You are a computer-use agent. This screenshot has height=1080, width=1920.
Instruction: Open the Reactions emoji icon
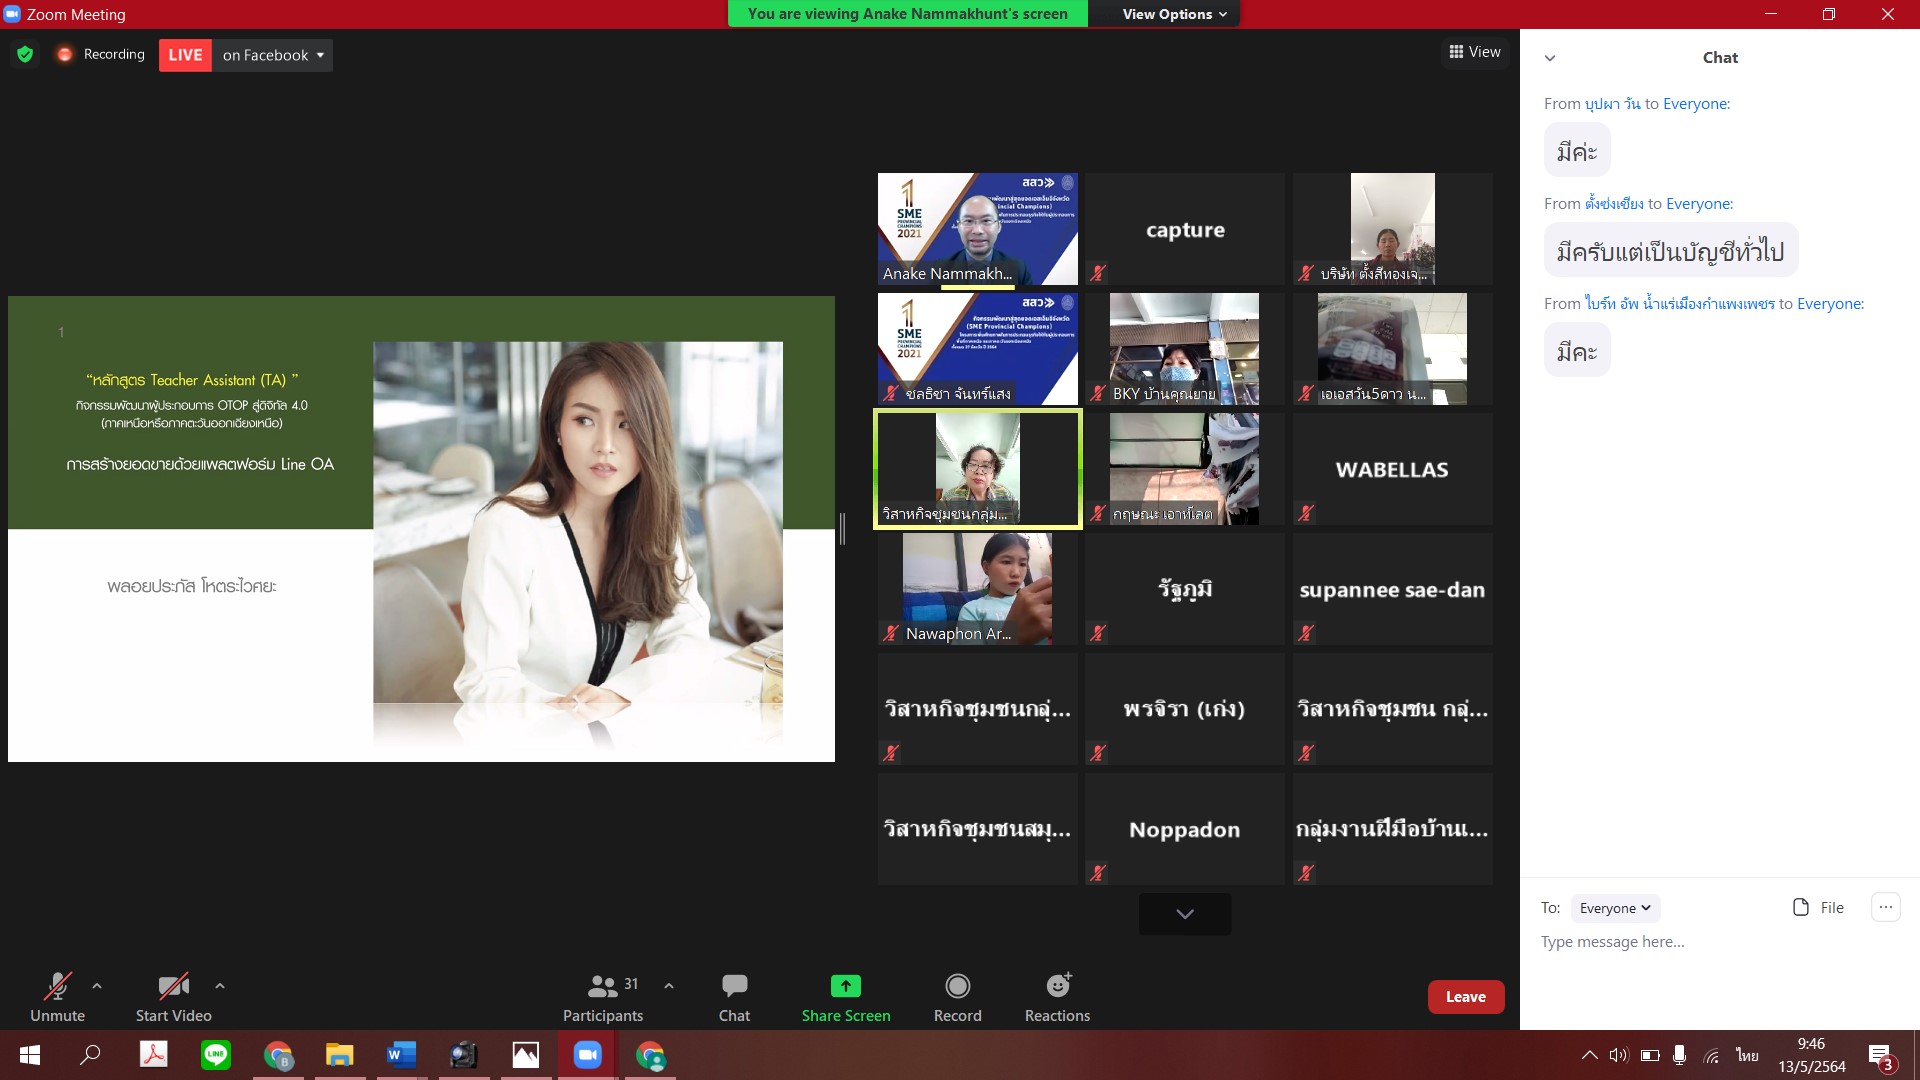1057,986
